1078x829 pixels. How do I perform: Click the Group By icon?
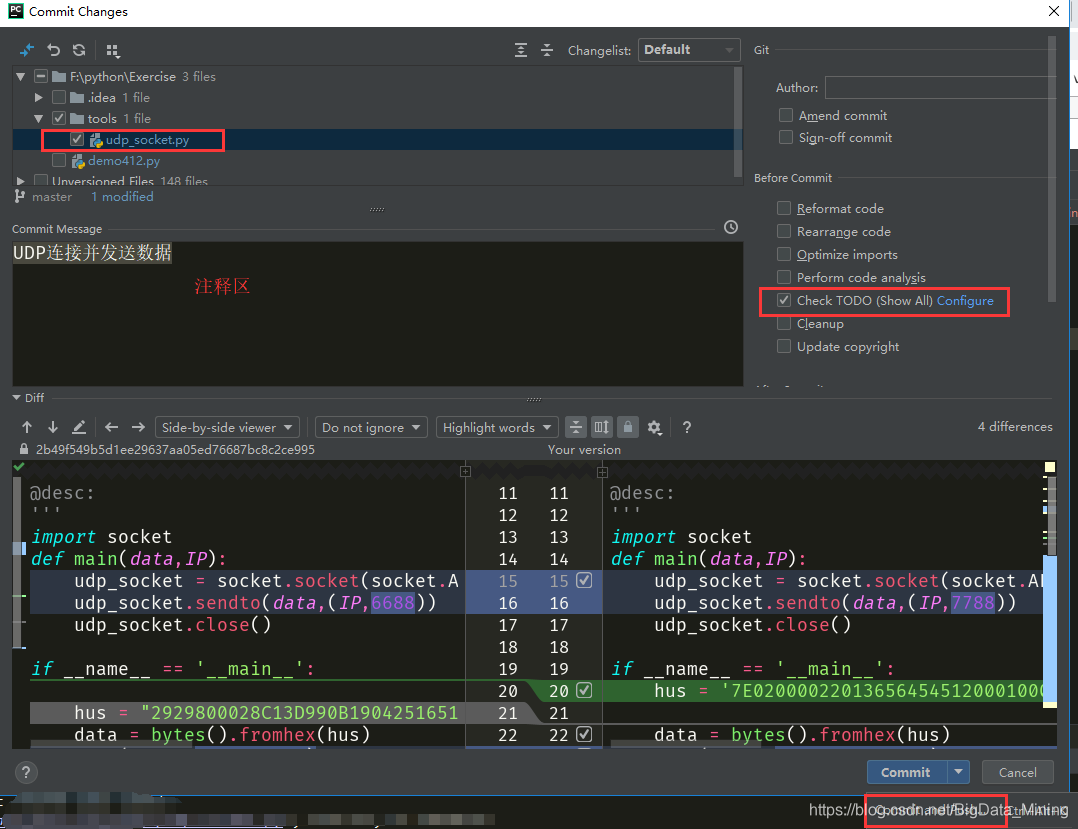pyautogui.click(x=113, y=50)
